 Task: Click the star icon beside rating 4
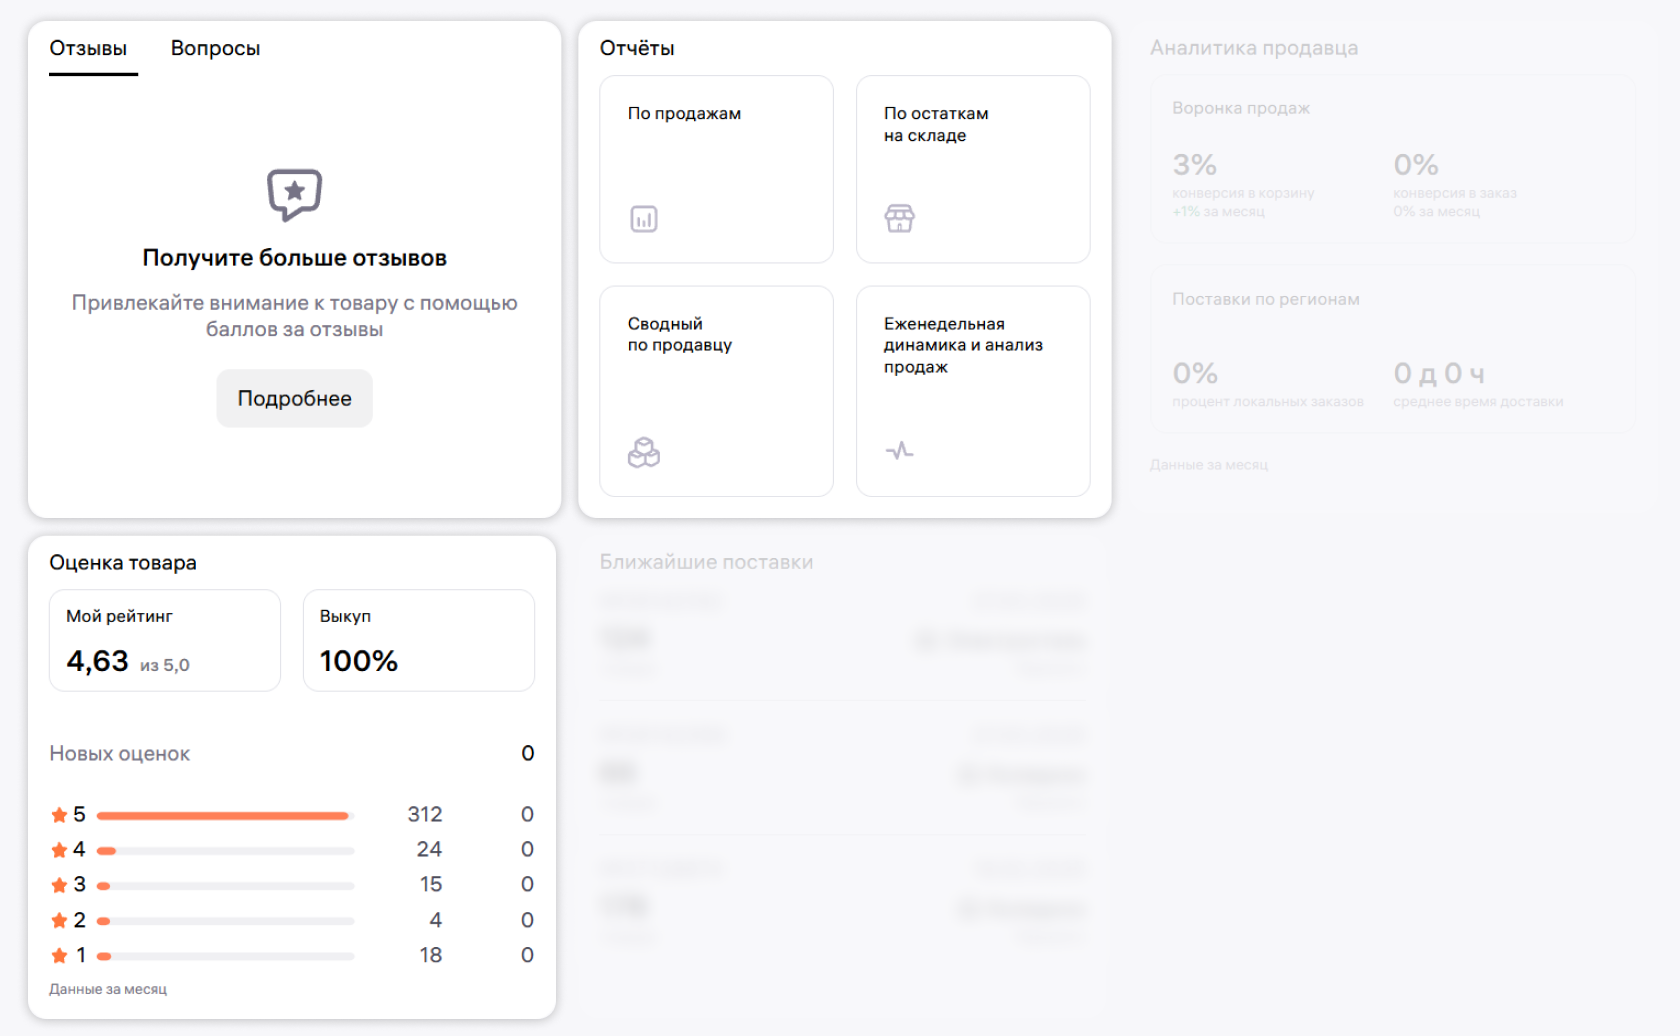59,850
